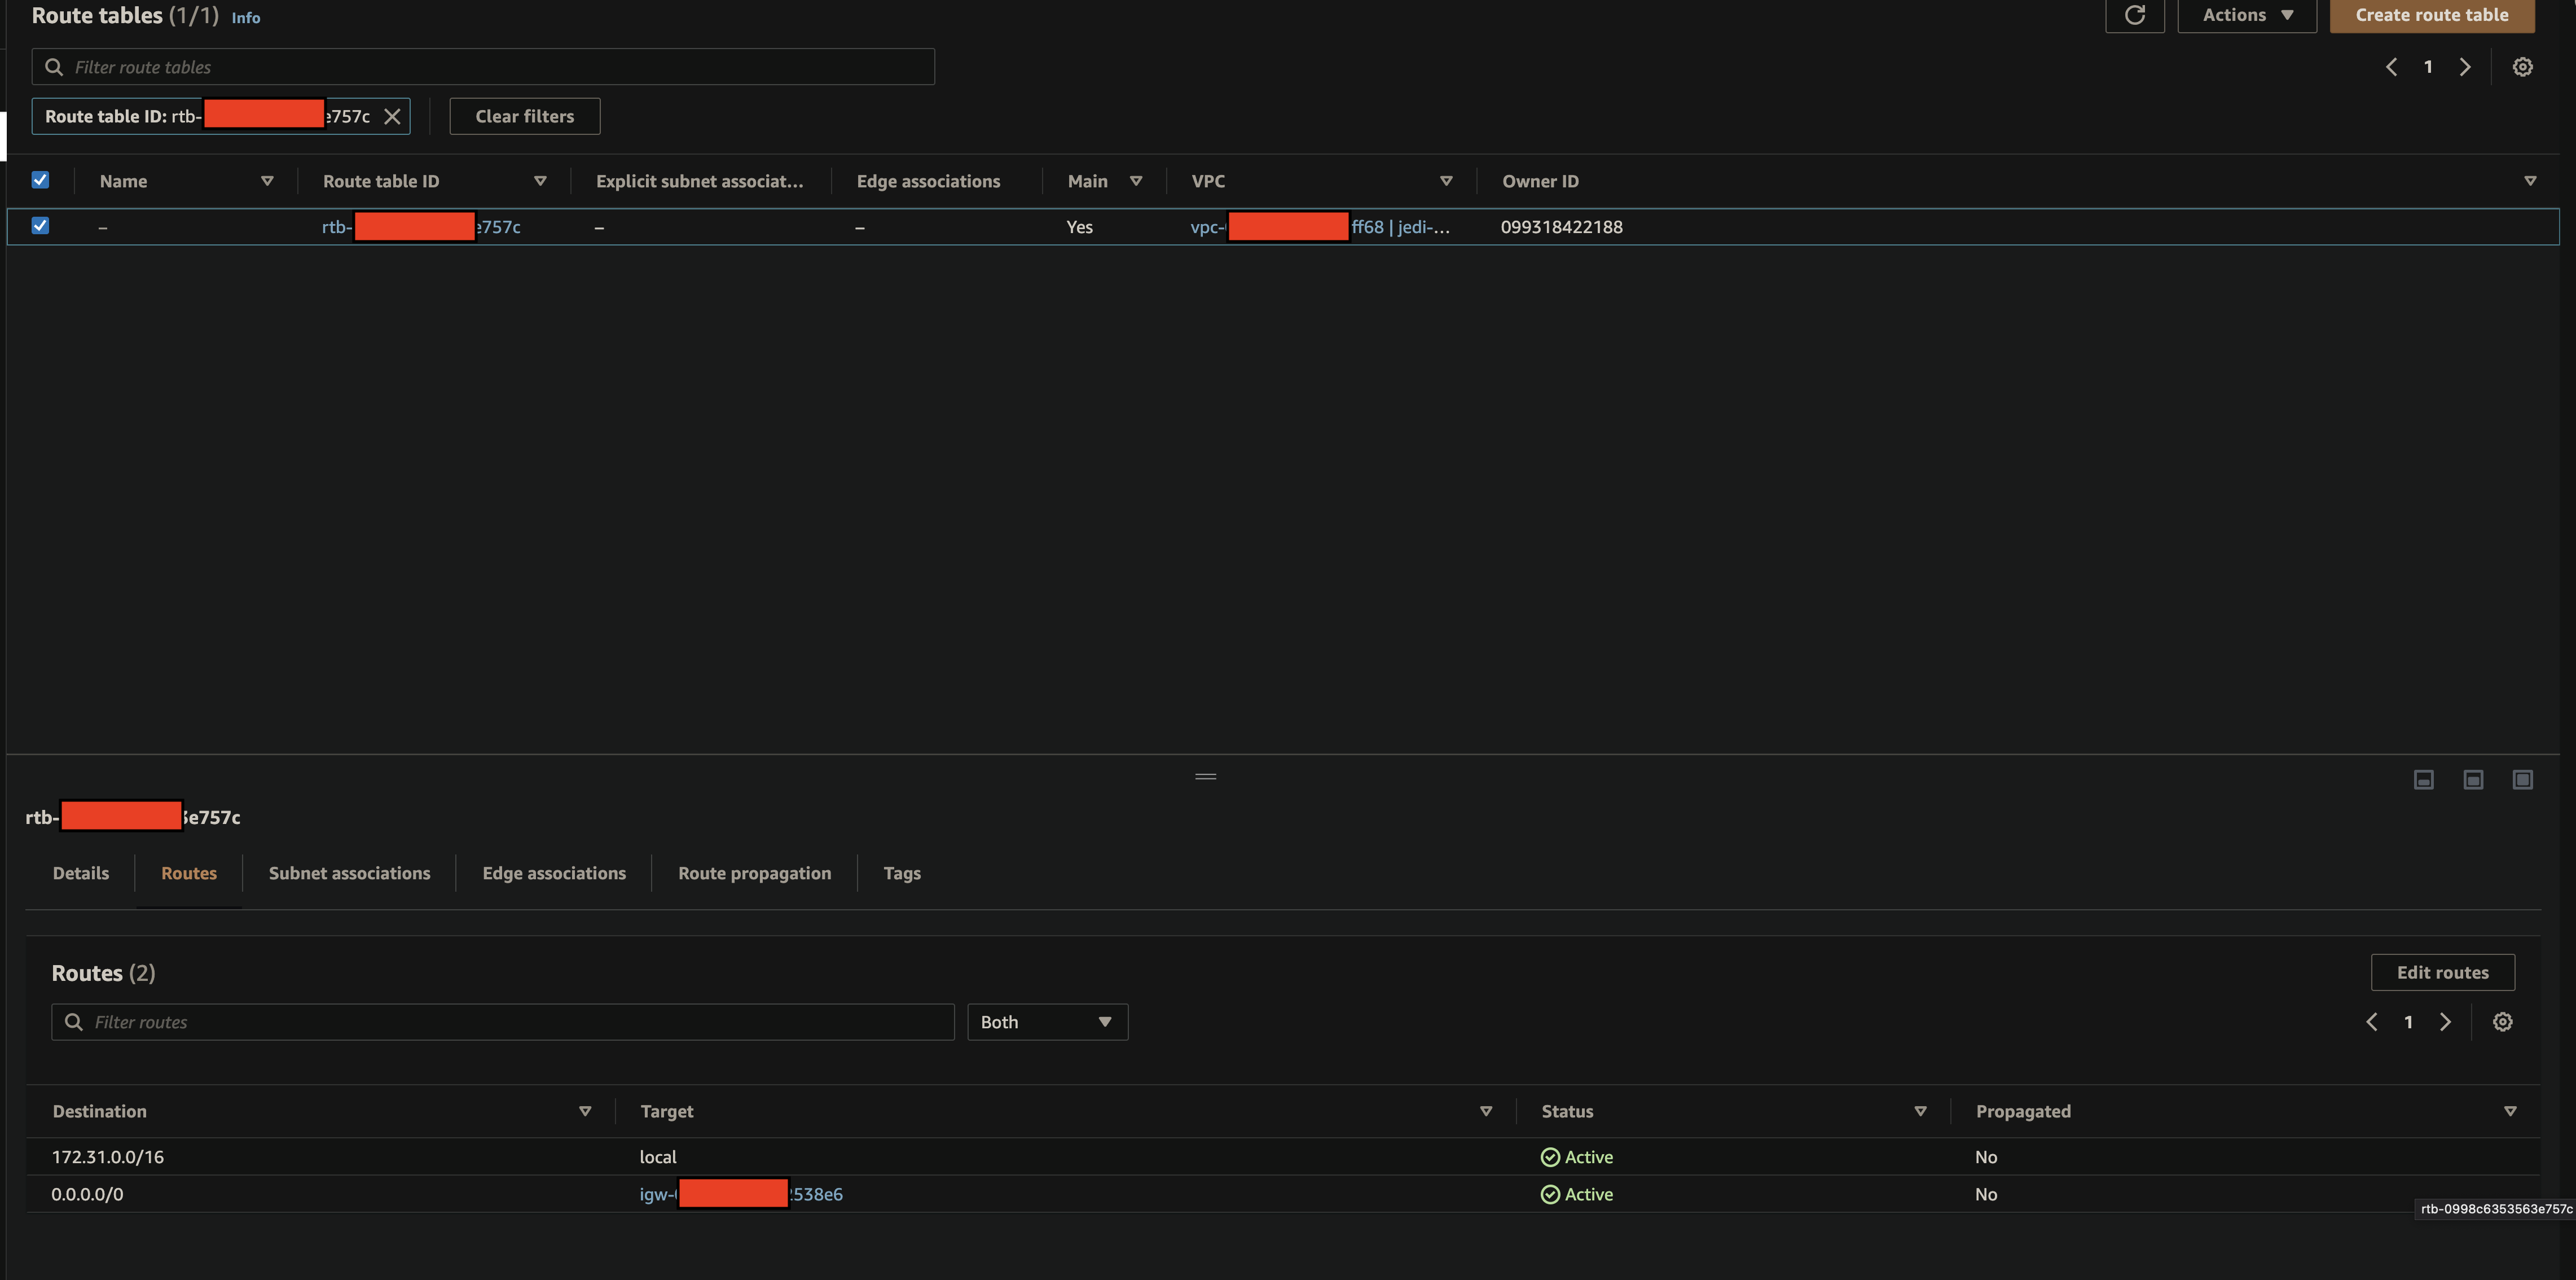
Task: Open the Actions dropdown menu
Action: point(2246,15)
